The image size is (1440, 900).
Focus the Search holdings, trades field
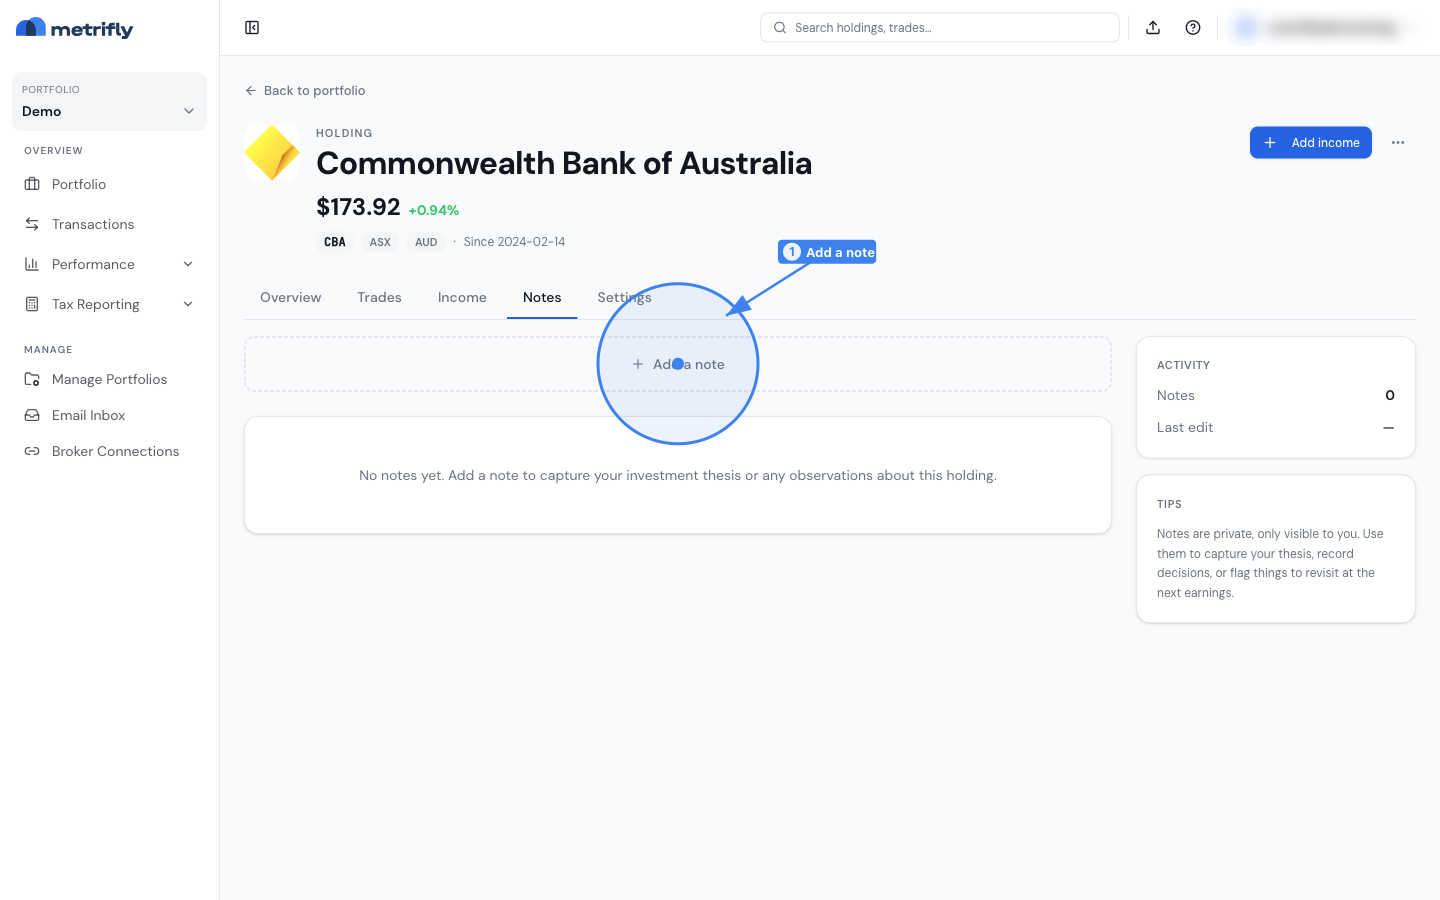click(x=940, y=28)
